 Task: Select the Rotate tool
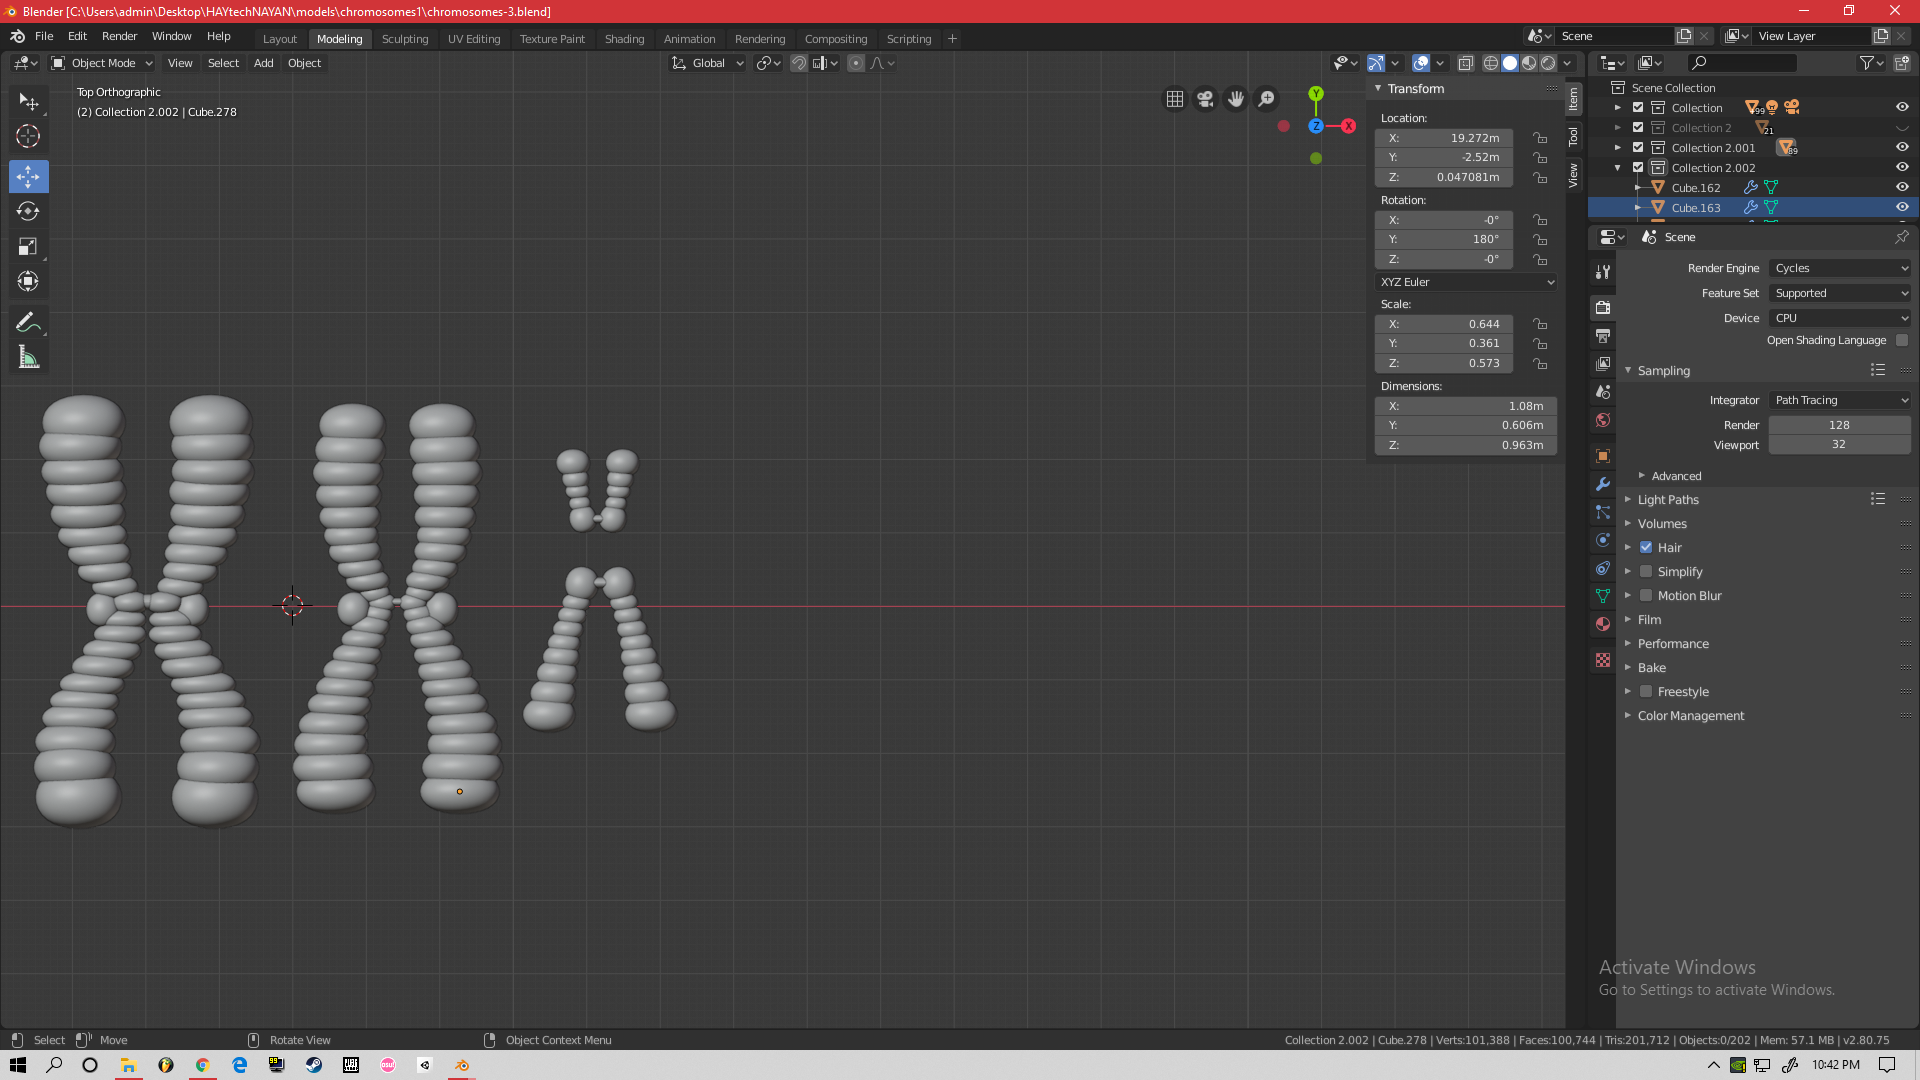[28, 211]
